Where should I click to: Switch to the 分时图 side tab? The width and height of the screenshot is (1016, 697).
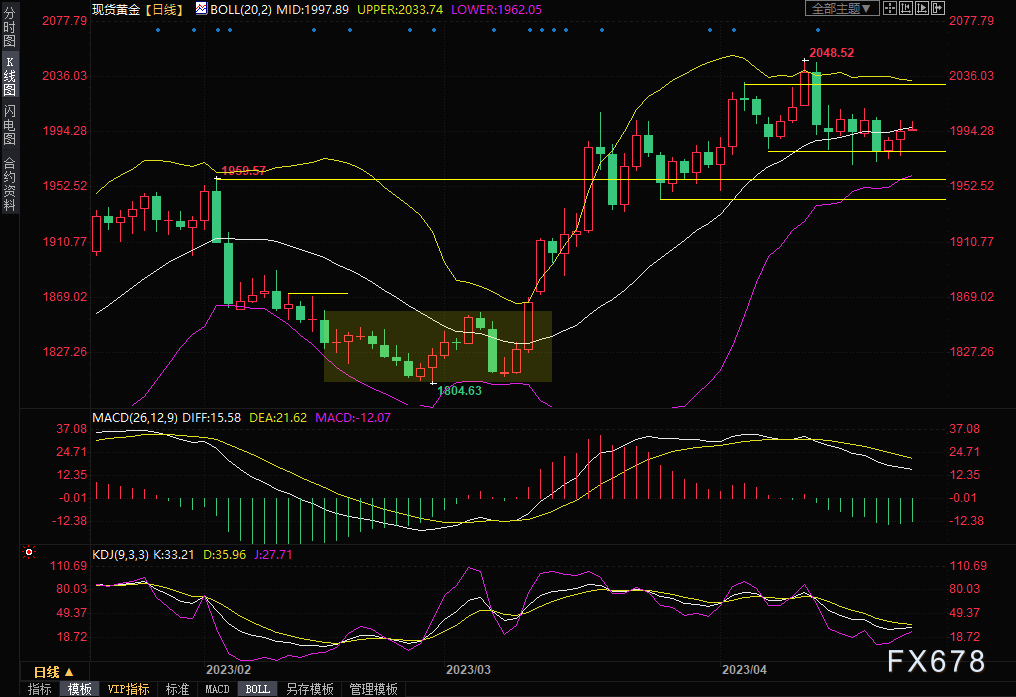point(9,30)
